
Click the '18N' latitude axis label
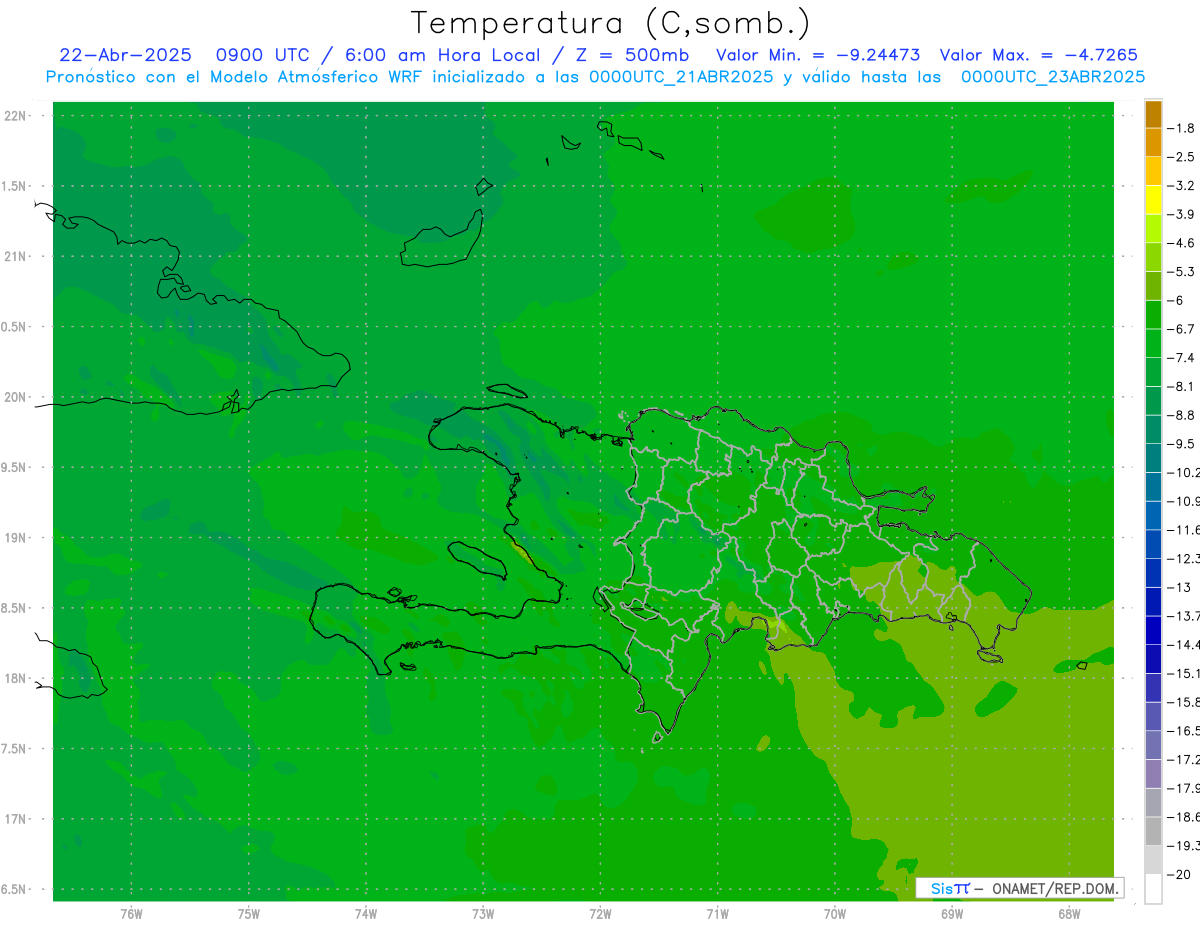click(x=15, y=679)
